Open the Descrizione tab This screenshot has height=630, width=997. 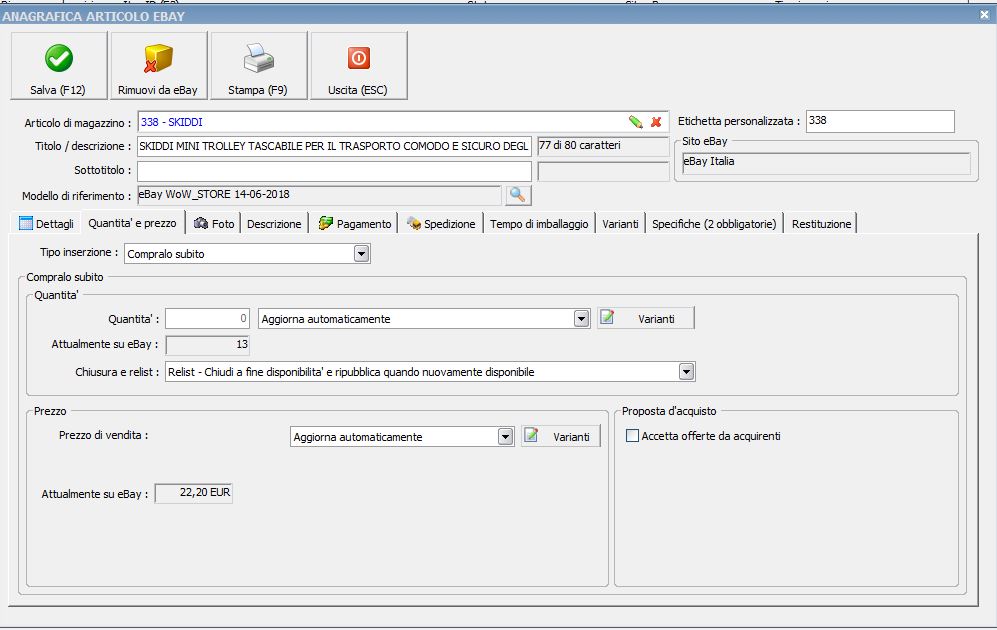(x=274, y=224)
